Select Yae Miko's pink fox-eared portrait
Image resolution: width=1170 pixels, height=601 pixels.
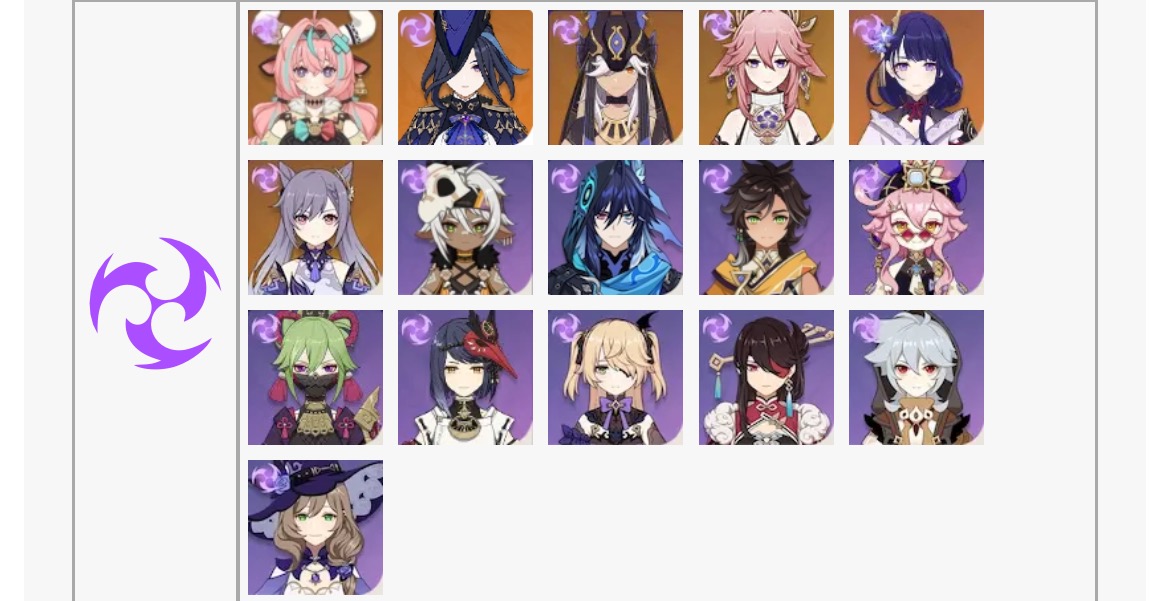(x=766, y=78)
